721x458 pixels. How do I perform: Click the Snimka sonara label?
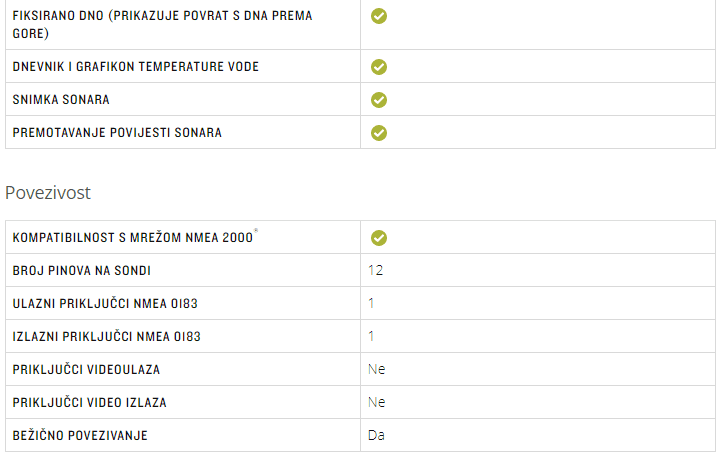tap(61, 100)
